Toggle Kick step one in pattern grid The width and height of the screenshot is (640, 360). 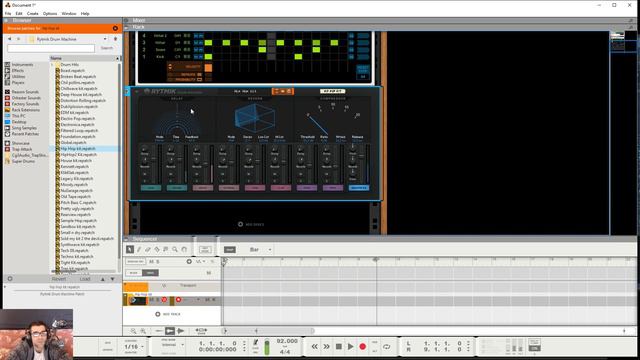(x=208, y=56)
